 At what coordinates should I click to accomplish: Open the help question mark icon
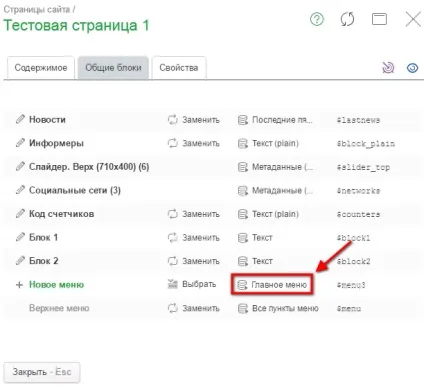[x=317, y=19]
